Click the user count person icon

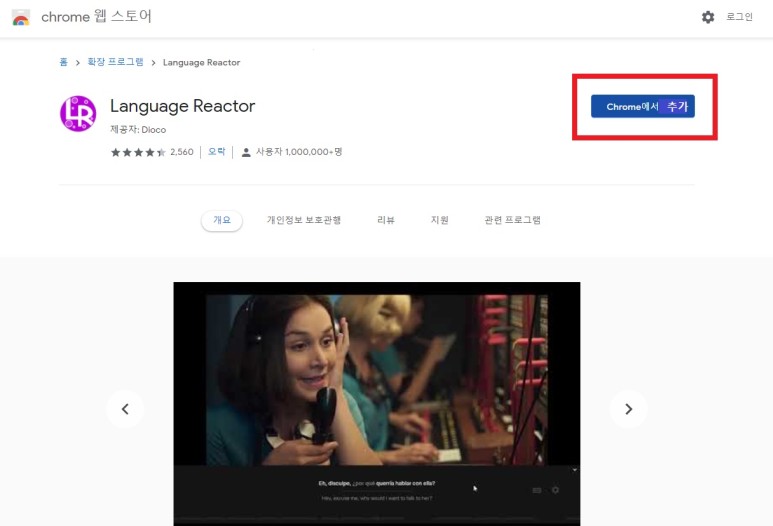click(x=246, y=152)
